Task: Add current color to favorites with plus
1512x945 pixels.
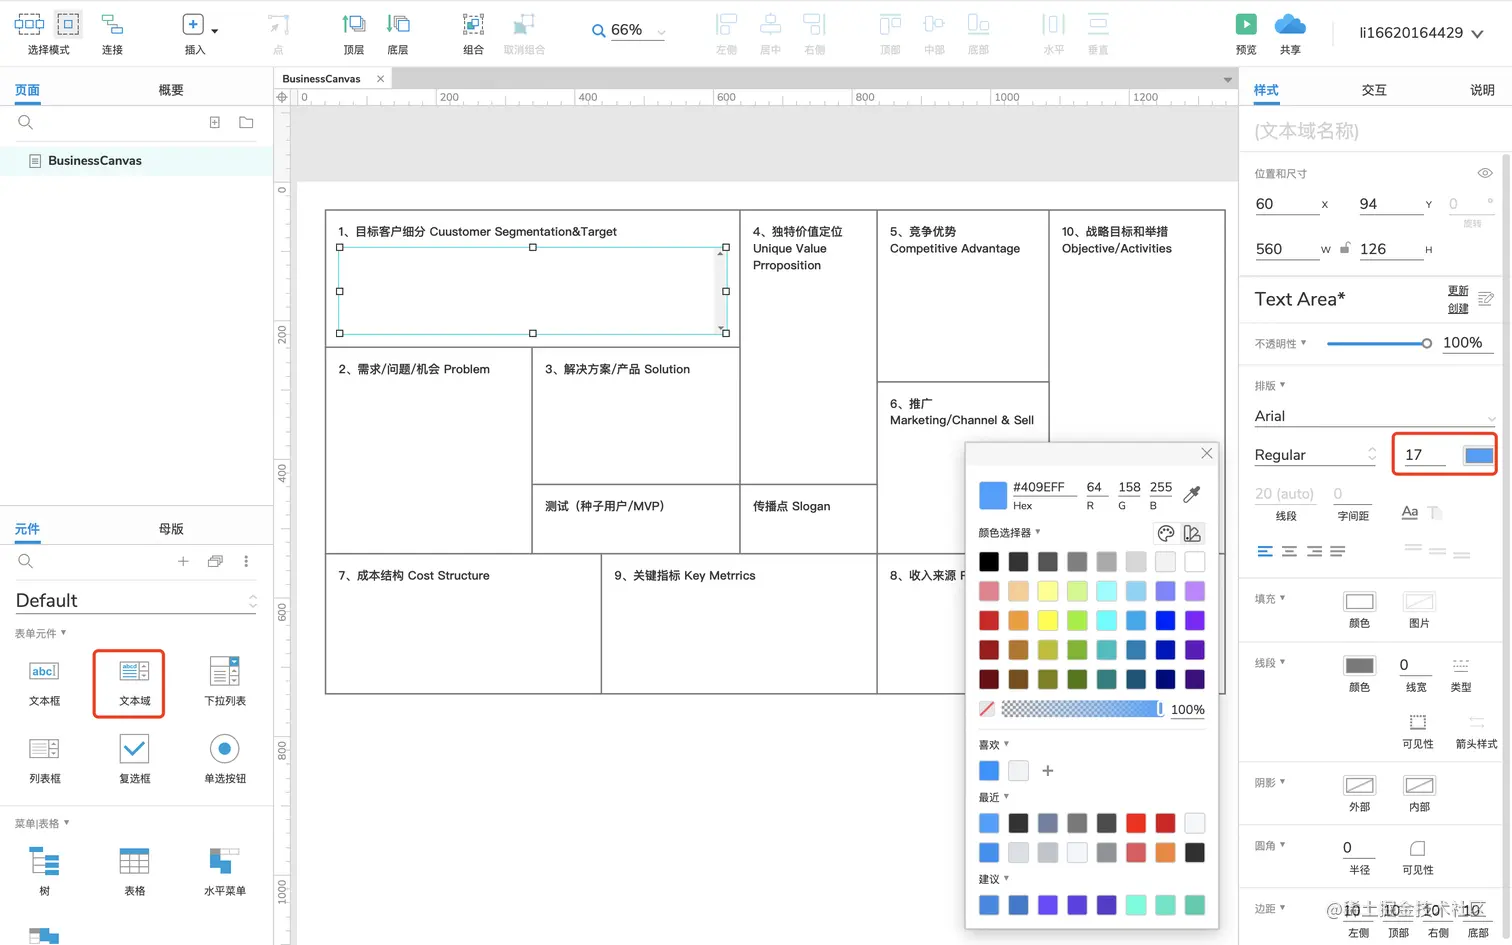Action: (x=1047, y=770)
